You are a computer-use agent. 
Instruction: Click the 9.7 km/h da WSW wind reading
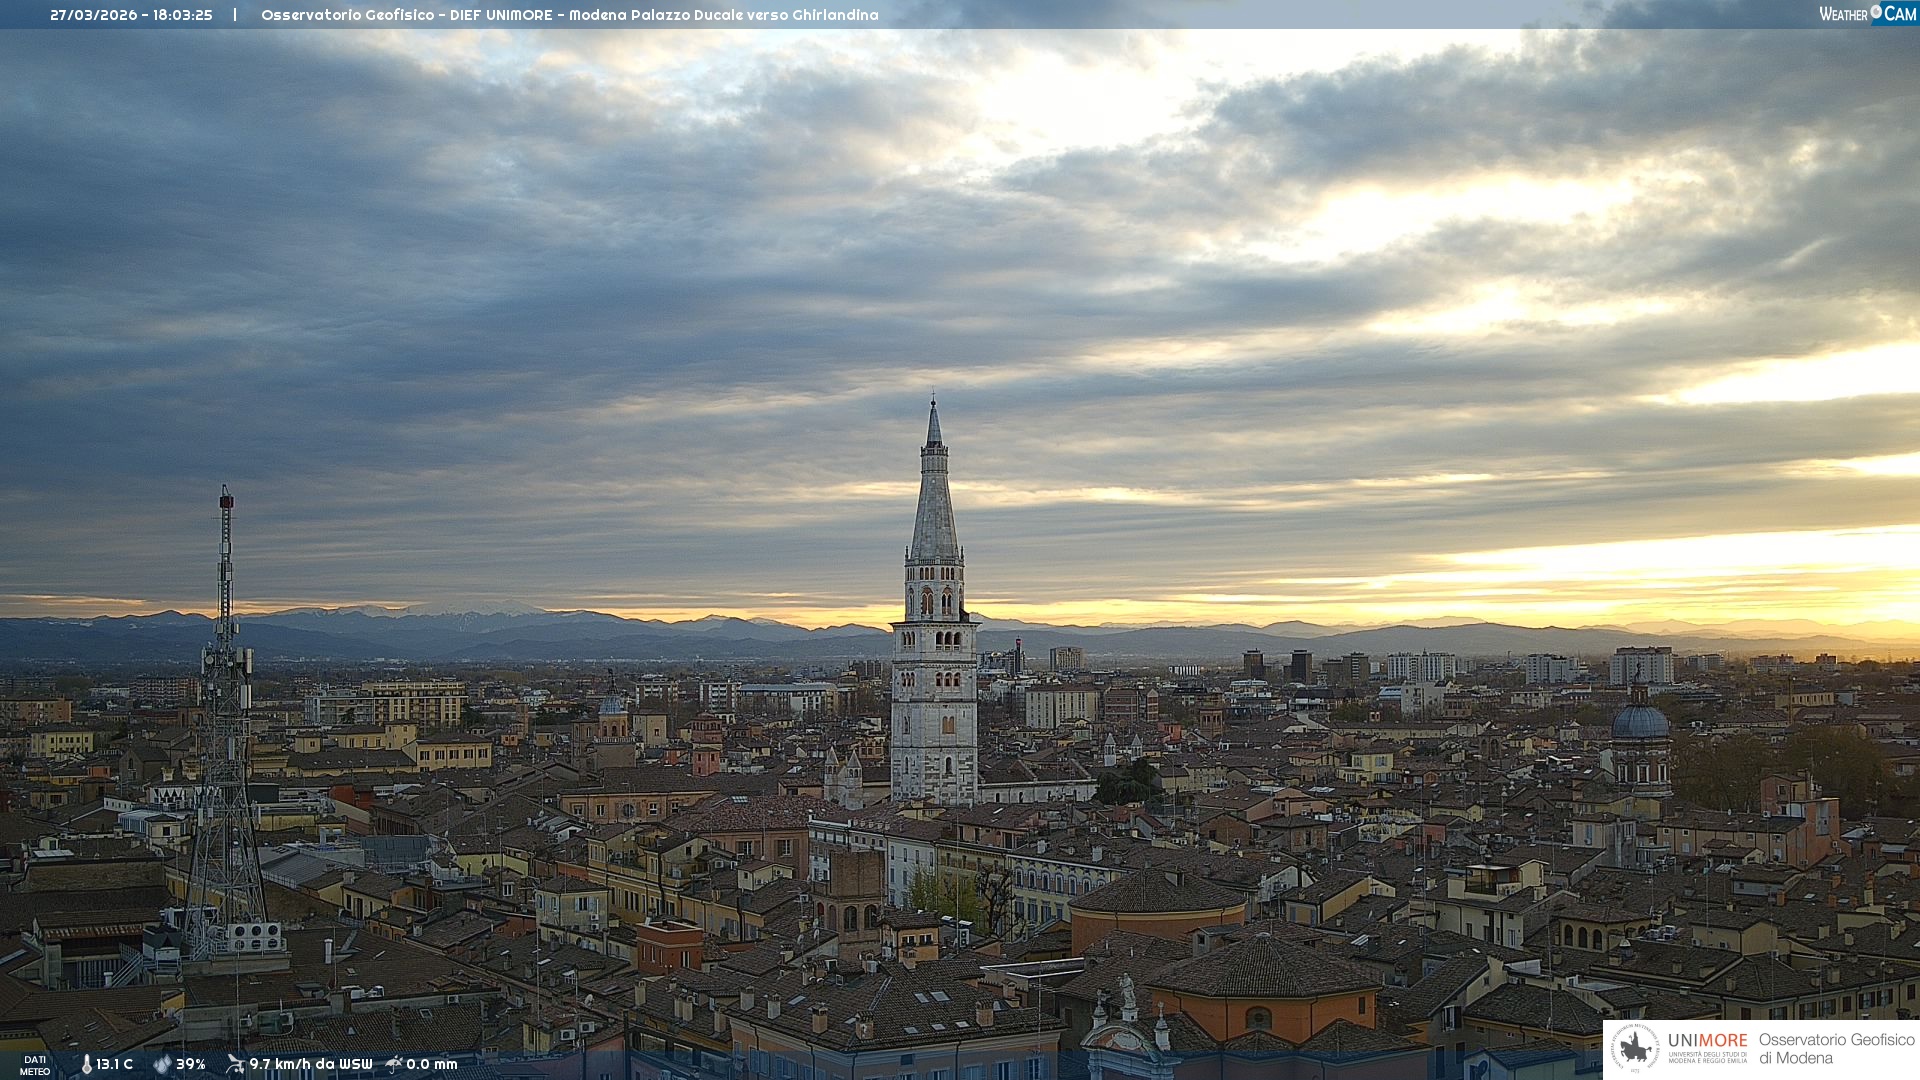(x=310, y=1064)
